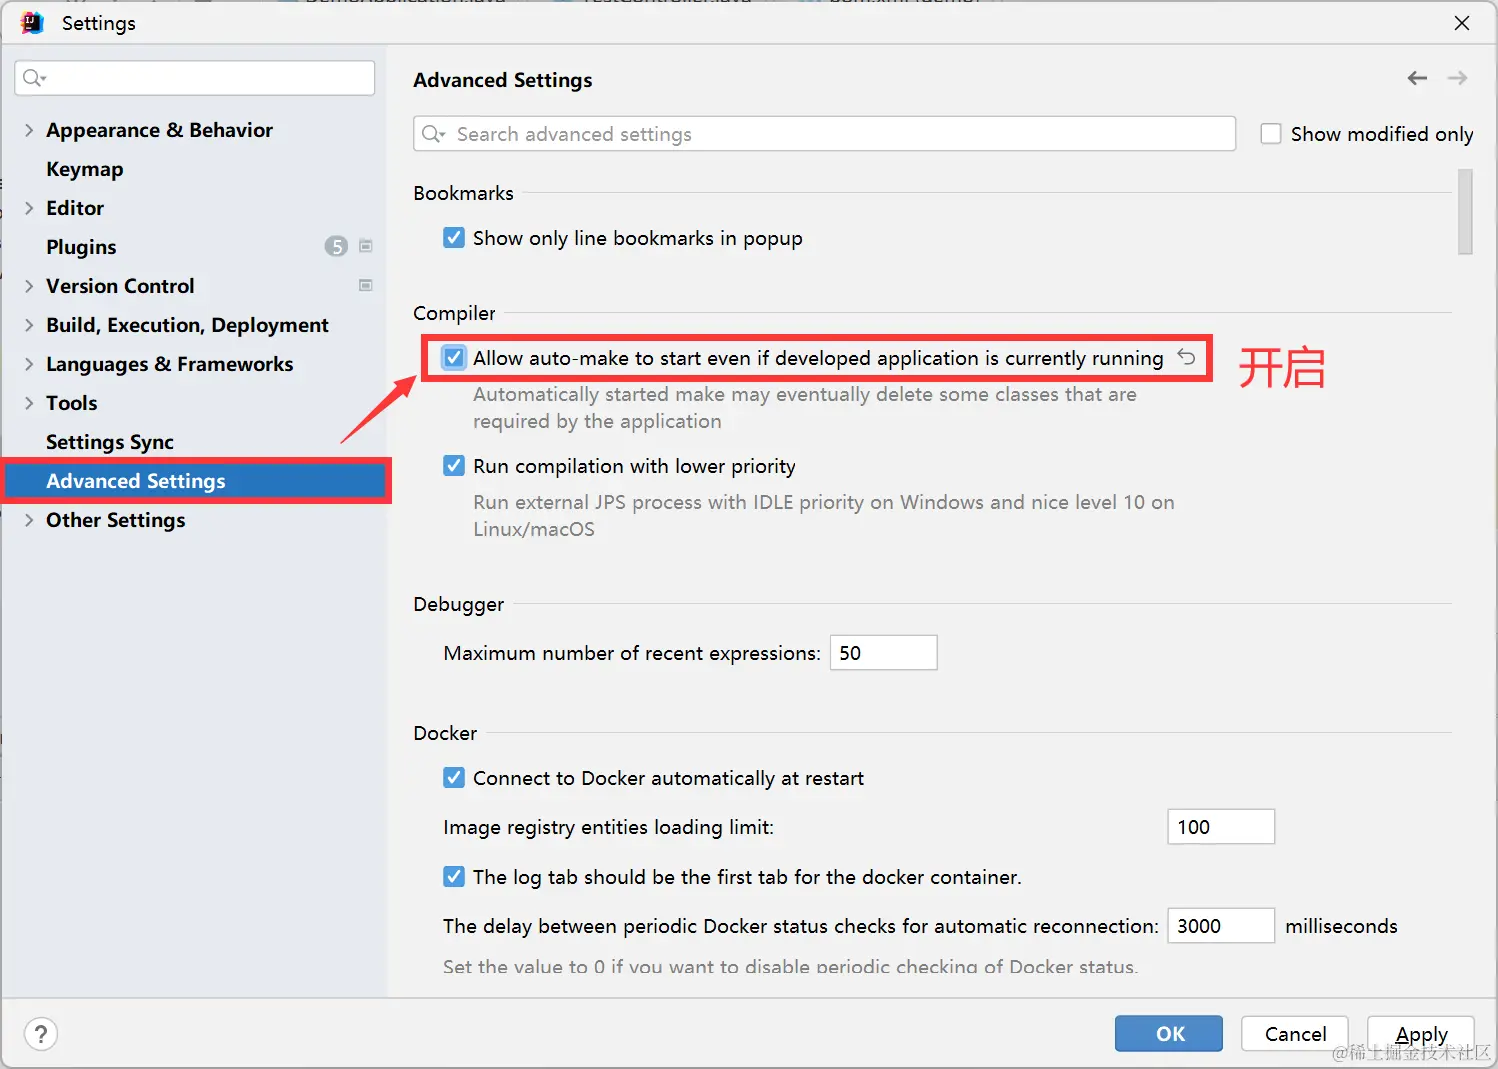The image size is (1498, 1069).
Task: Click the settings sidebar search field
Action: (x=195, y=78)
